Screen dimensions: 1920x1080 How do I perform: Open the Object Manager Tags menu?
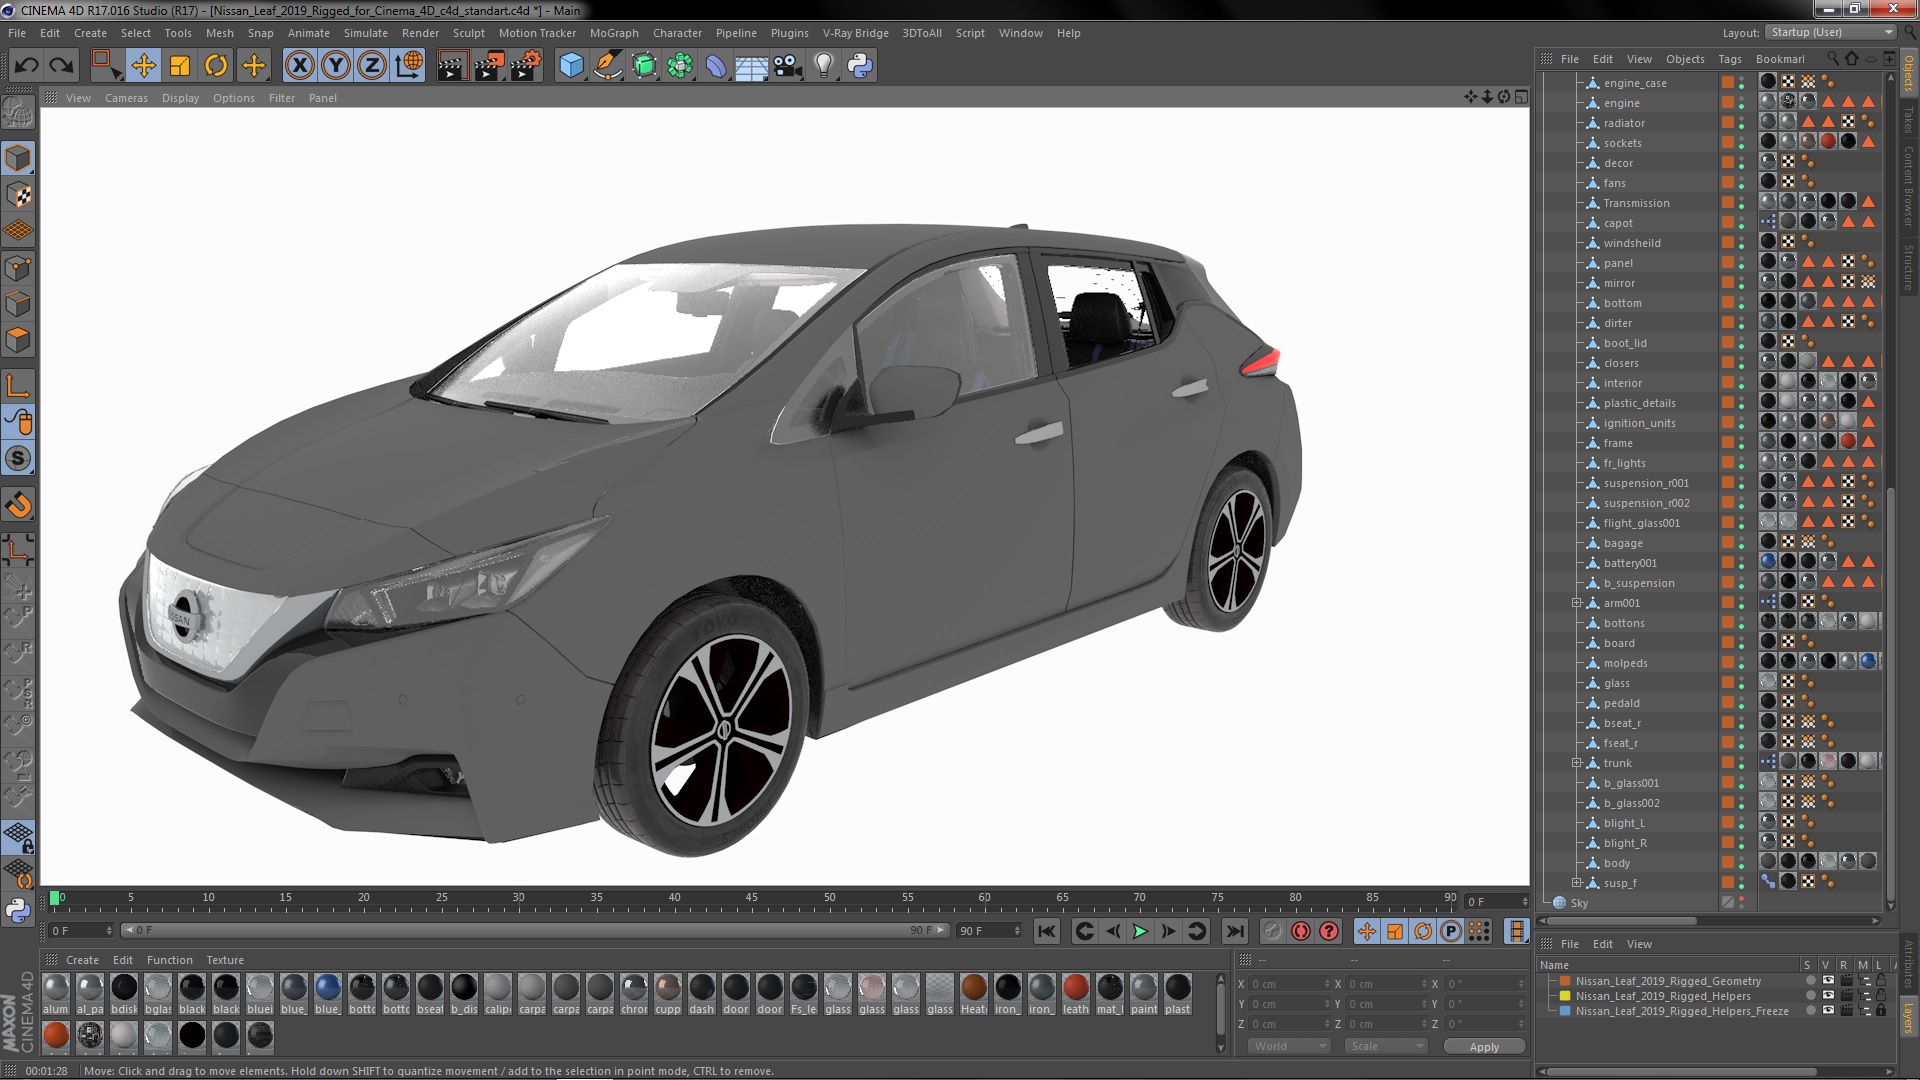(1729, 59)
